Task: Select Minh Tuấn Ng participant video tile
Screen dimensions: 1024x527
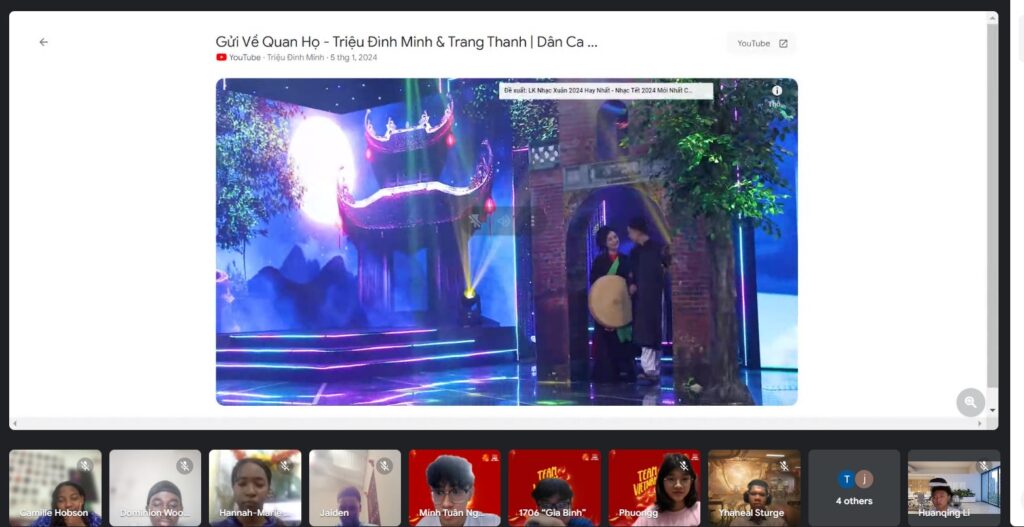Action: coord(455,488)
